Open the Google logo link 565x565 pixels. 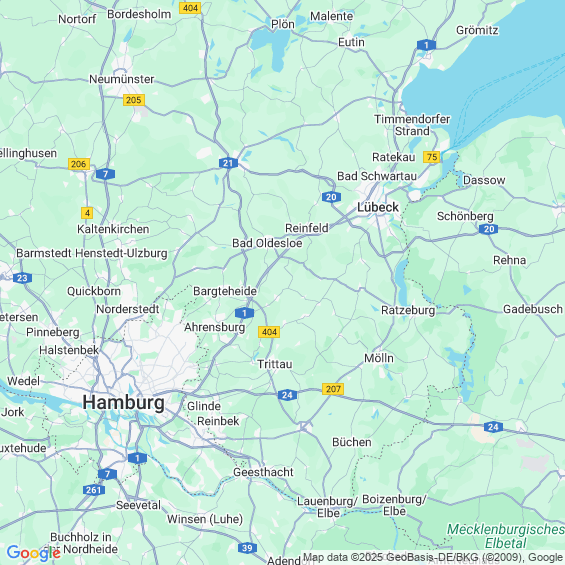coord(34,552)
